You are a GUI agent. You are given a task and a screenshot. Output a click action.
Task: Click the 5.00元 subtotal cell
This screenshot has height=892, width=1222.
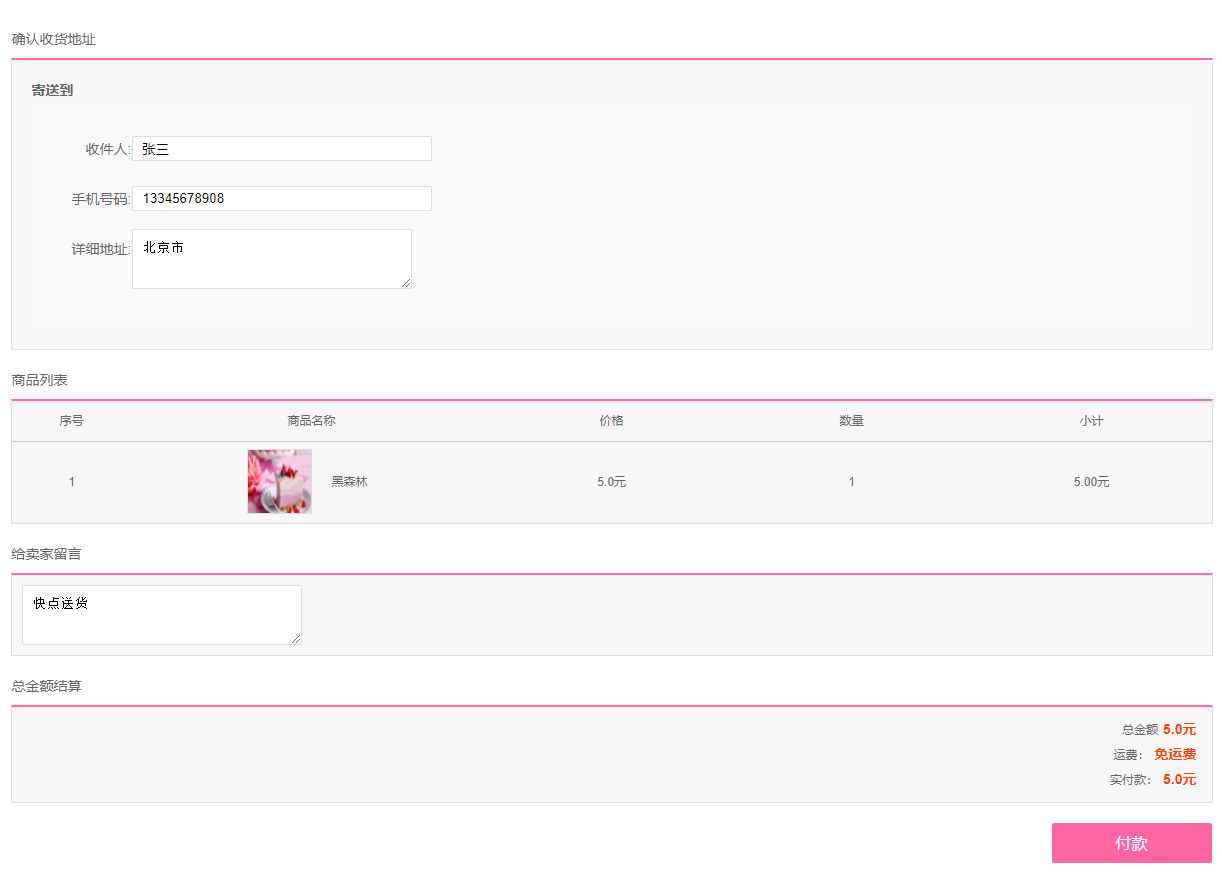point(1092,482)
